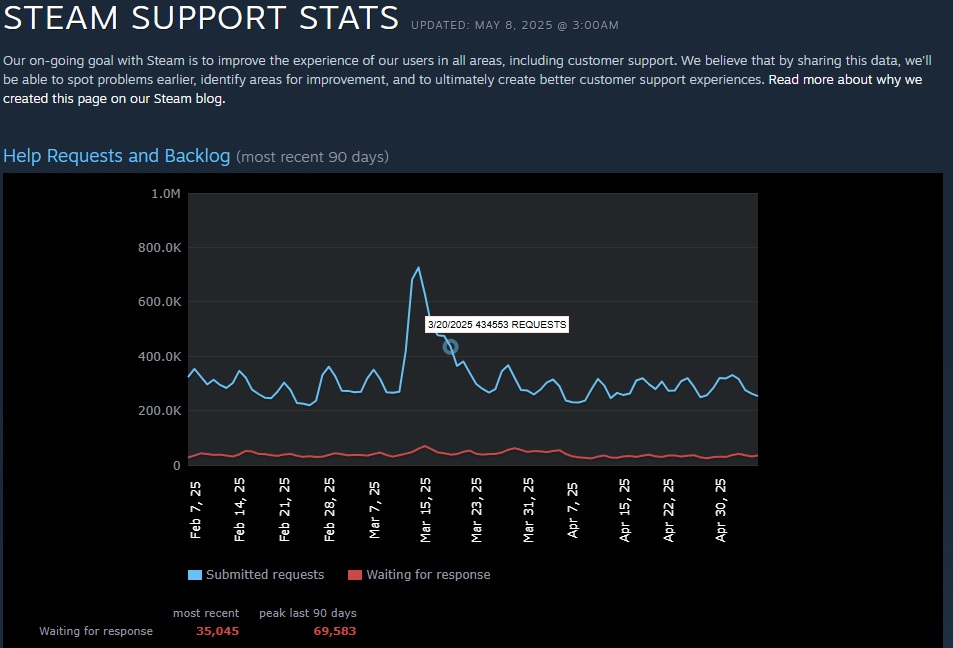Click the Feb 14, 25 axis label
This screenshot has width=953, height=648.
coord(239,509)
